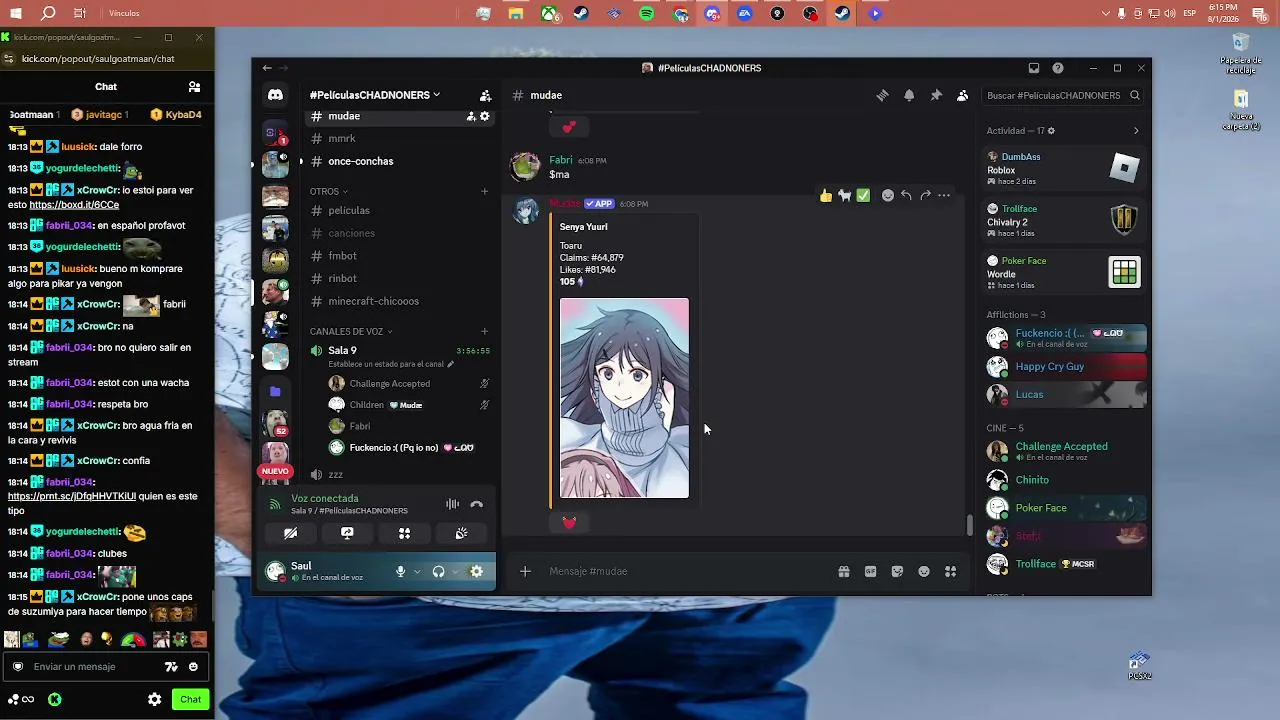Reply to the Mudae message
Image resolution: width=1280 pixels, height=720 pixels.
(x=906, y=196)
